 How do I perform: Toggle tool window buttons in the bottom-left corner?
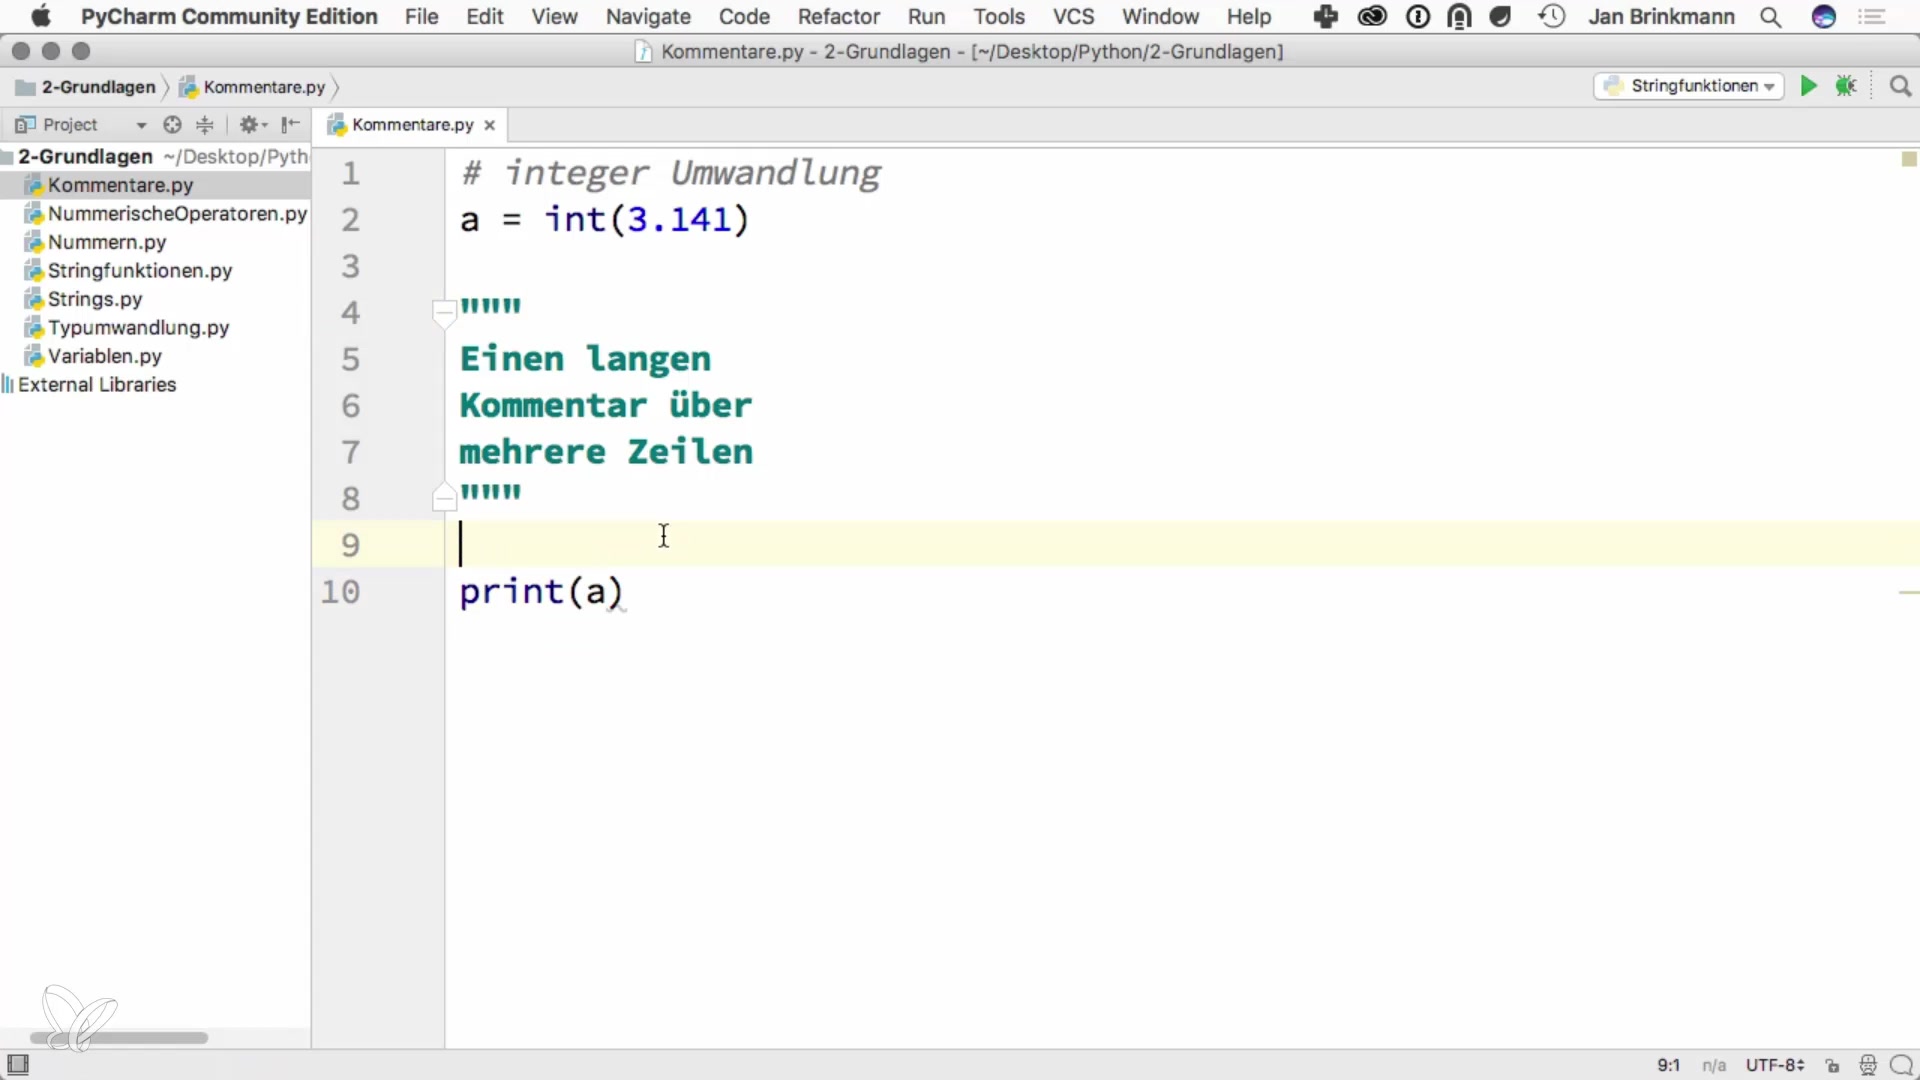coord(18,1064)
